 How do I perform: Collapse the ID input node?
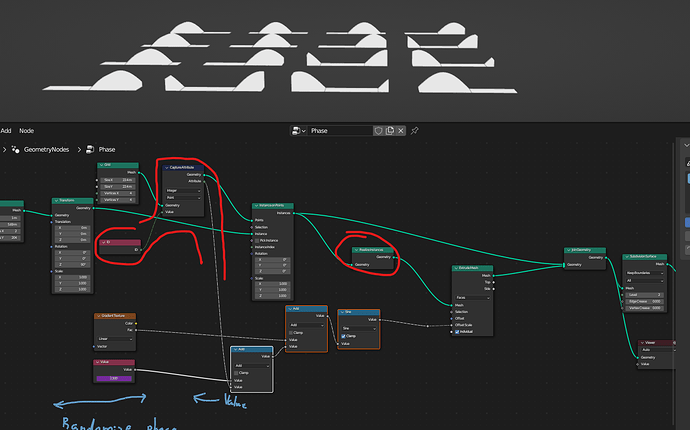[x=103, y=243]
